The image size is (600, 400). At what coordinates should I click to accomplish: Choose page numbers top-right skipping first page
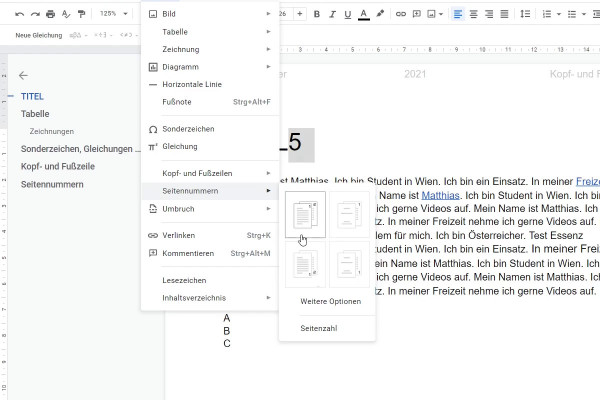click(x=349, y=214)
